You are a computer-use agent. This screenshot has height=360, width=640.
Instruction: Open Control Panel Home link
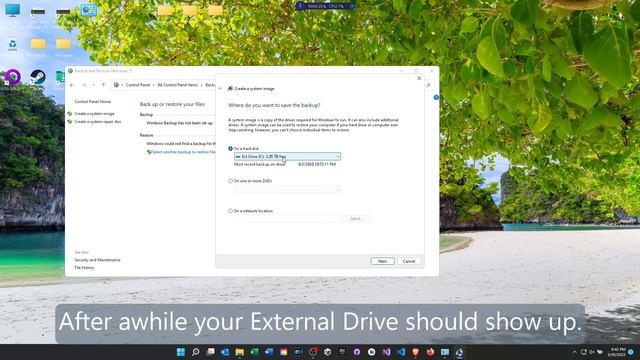(93, 102)
